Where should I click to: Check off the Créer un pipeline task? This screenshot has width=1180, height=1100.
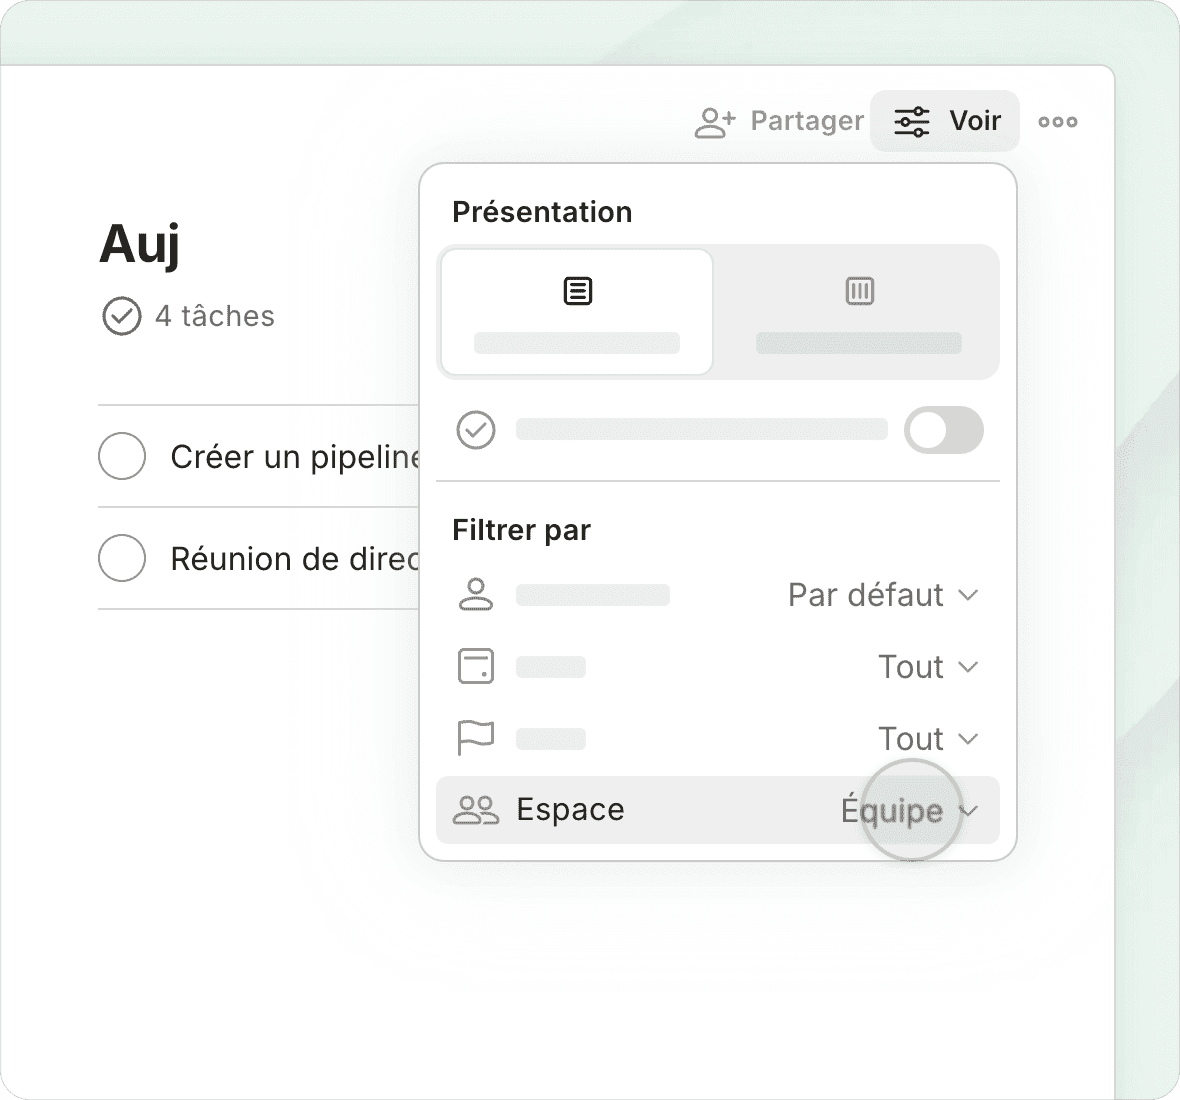(122, 456)
